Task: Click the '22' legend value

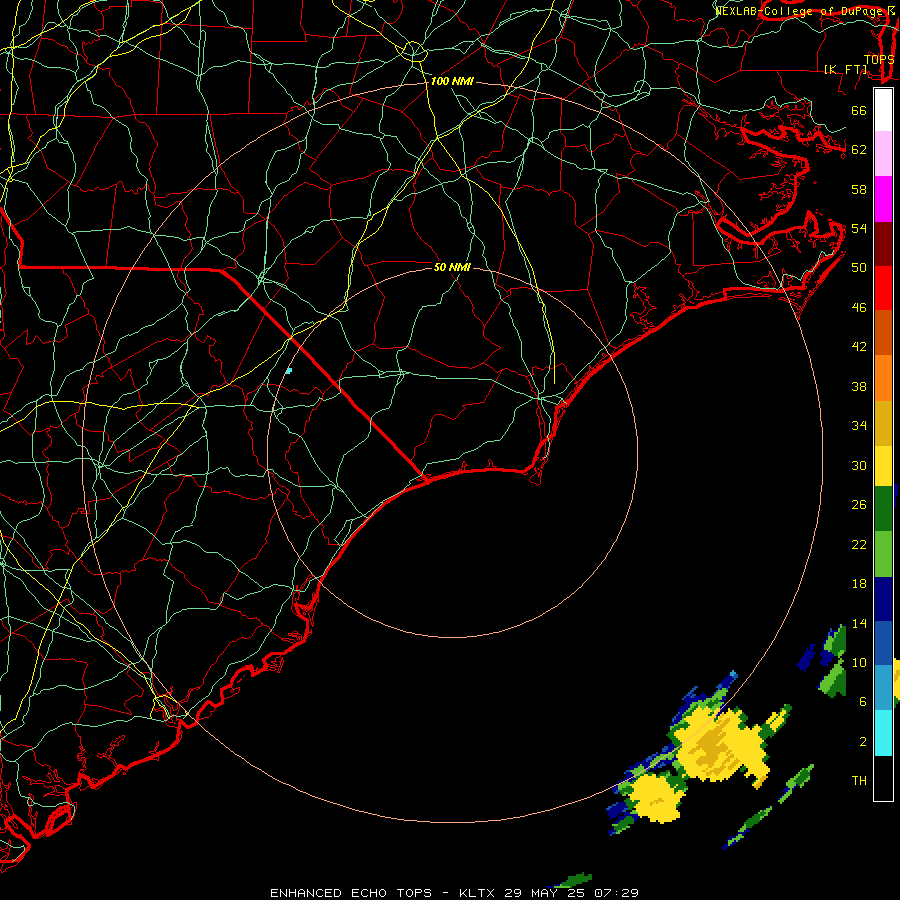Action: pyautogui.click(x=859, y=545)
